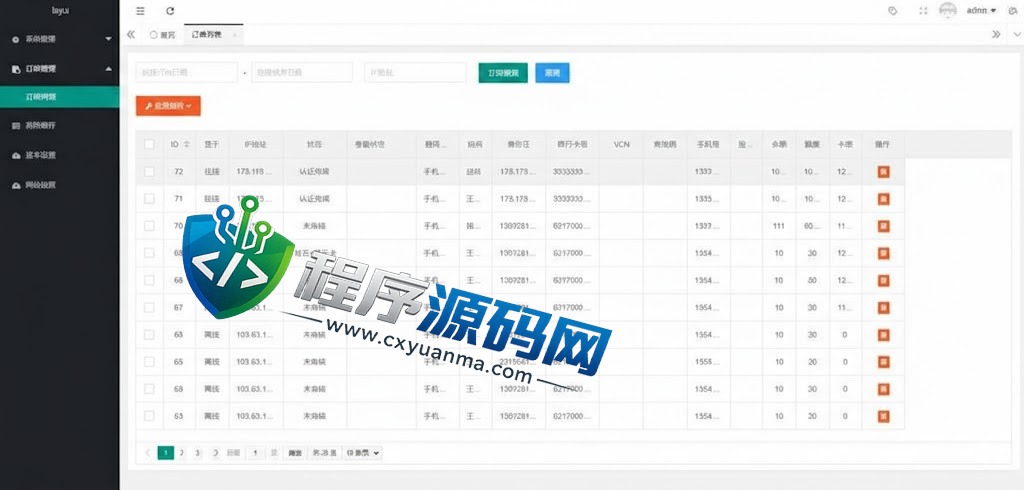Click the page-jump number input
The width and height of the screenshot is (1024, 490).
tap(255, 453)
